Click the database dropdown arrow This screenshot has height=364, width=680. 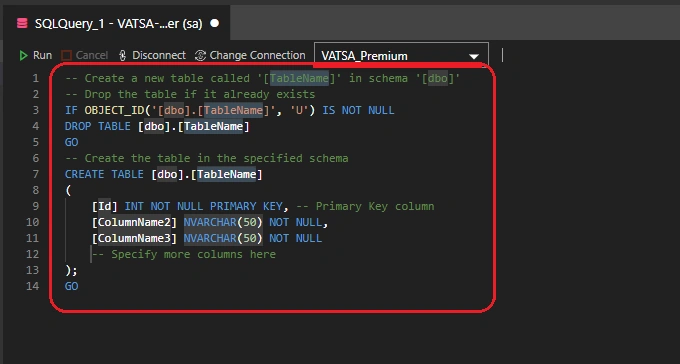474,56
